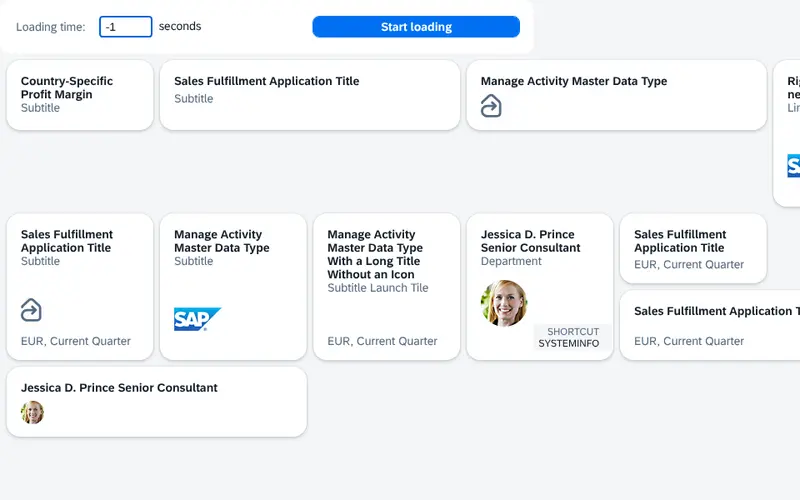Click Jessica D. Prince's large profile photo
This screenshot has width=800, height=500.
tap(504, 303)
